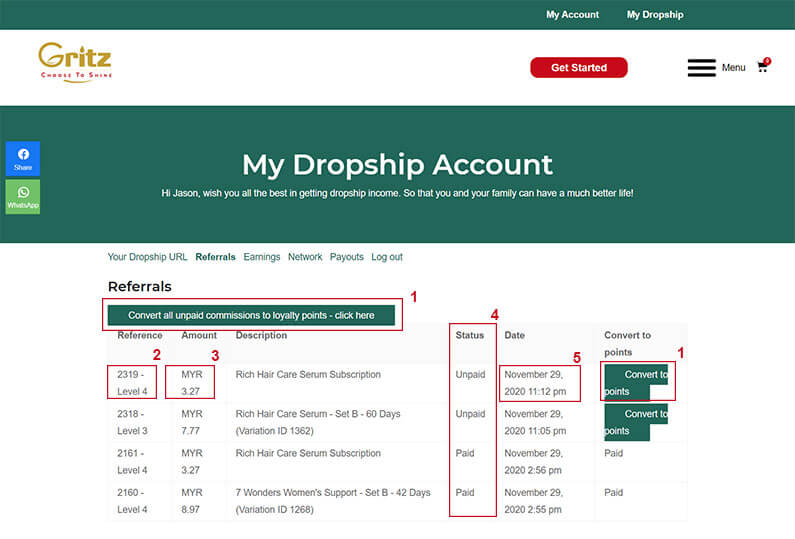The image size is (795, 539).
Task: Click Unpaid status of reference 2318
Action: [470, 414]
